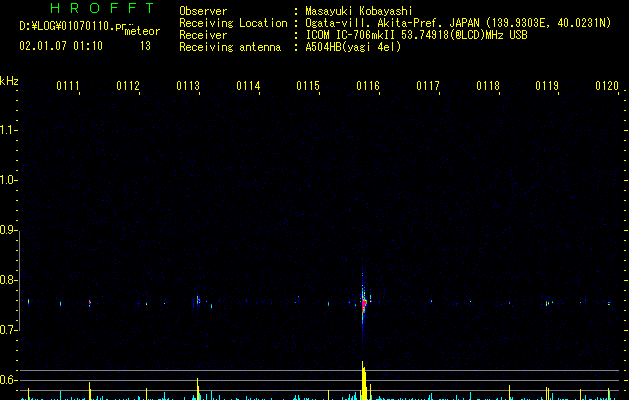The height and width of the screenshot is (400, 629).
Task: Click the 1.0 kHz axis label
Action: (x=8, y=180)
